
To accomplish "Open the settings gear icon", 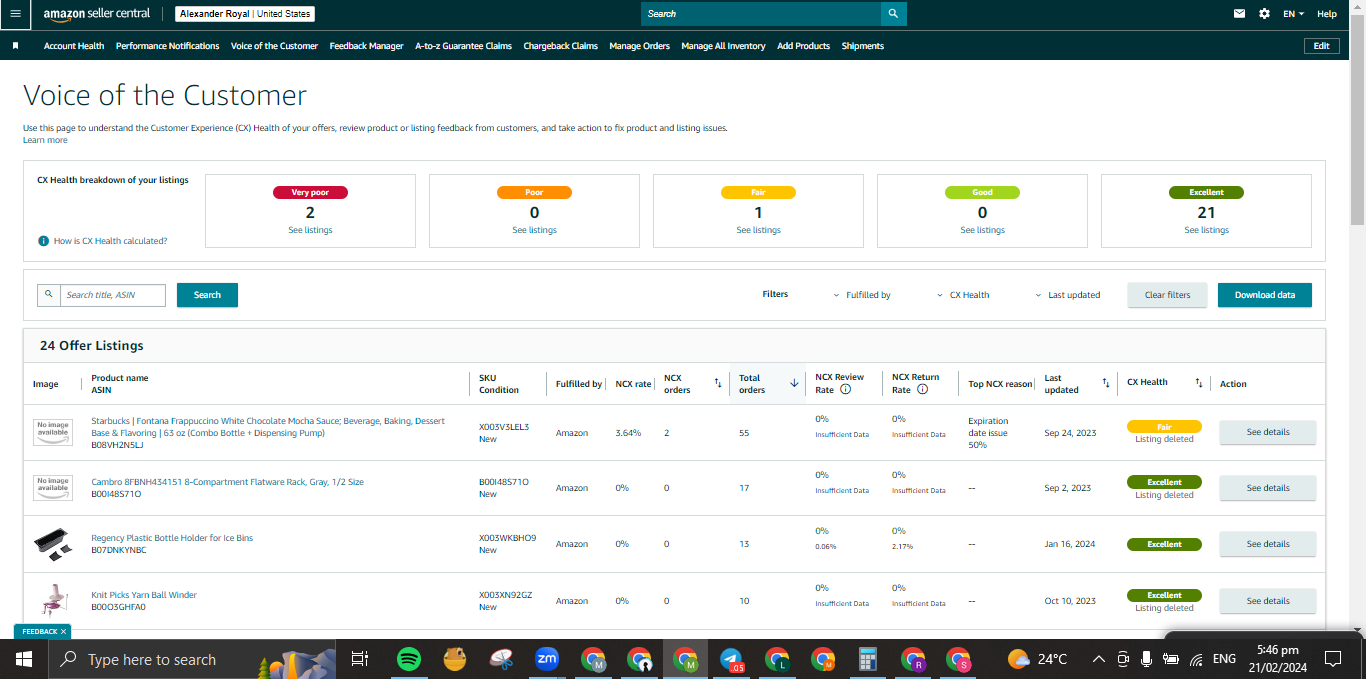I will tap(1265, 14).
